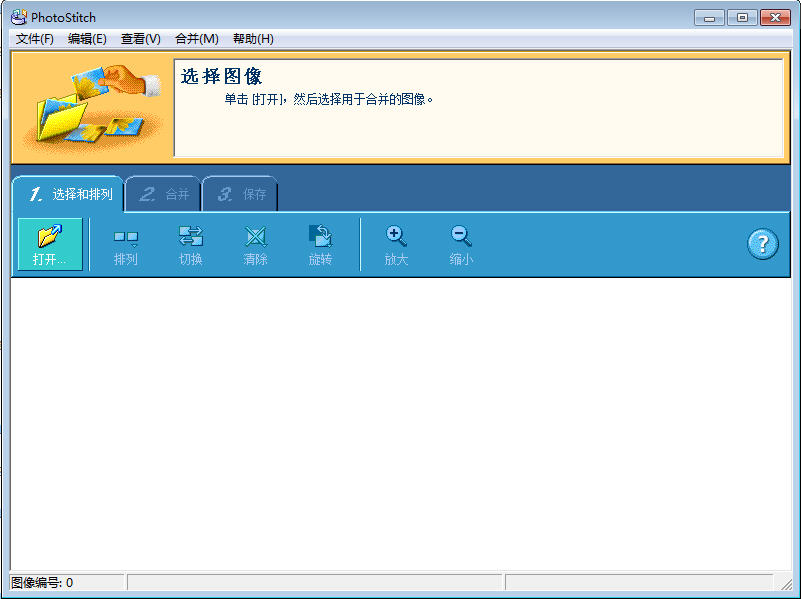Screen dimensions: 801x599
Task: Open help via the question mark button
Action: 762,244
